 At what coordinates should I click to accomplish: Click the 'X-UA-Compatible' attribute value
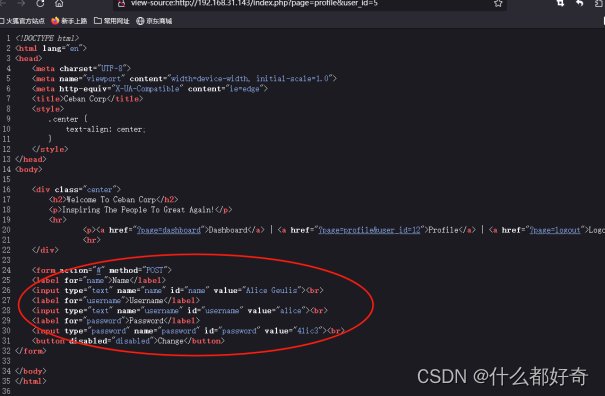(x=147, y=89)
